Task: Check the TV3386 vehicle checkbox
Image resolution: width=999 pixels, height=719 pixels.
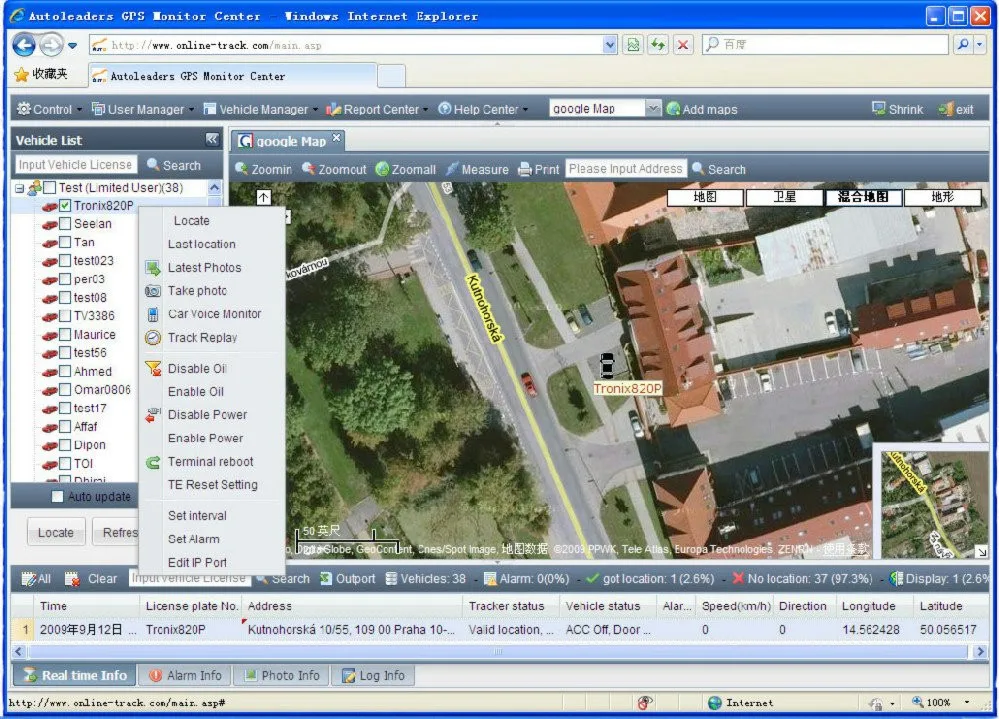Action: 65,316
